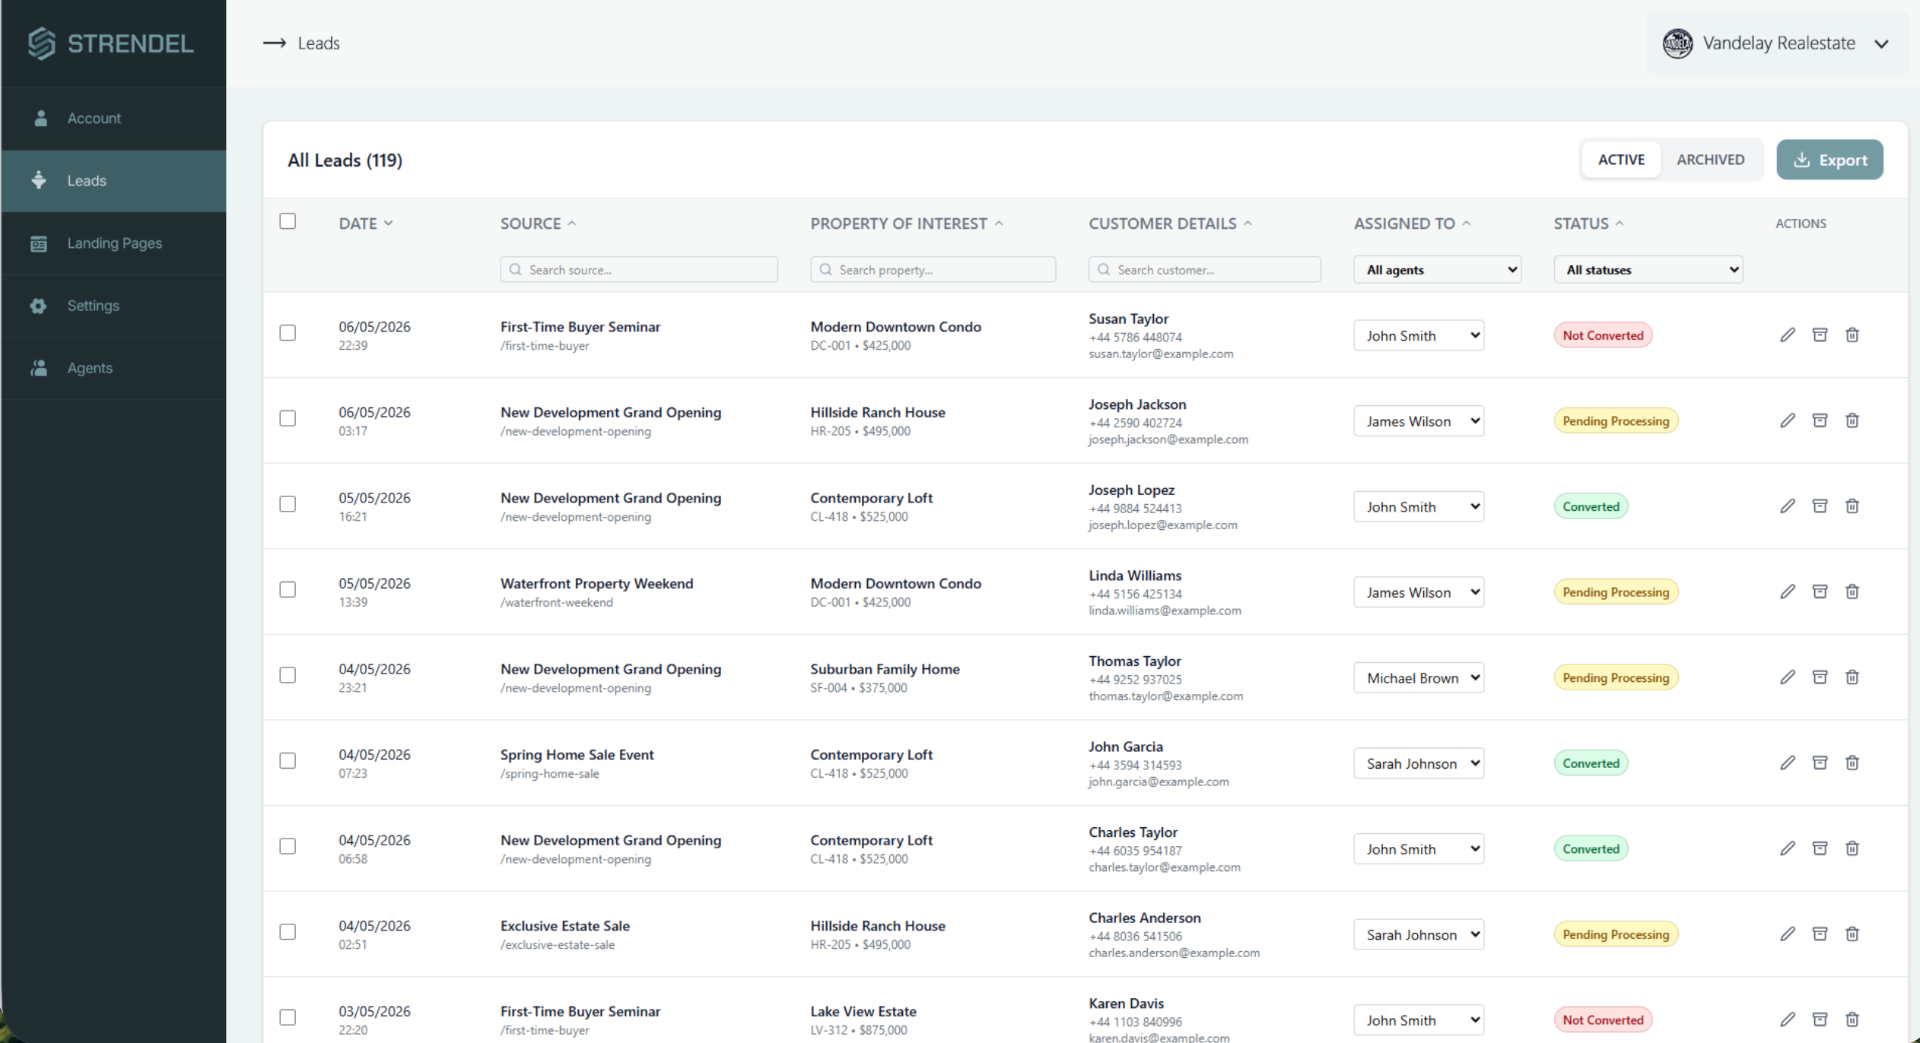Sort by Assigned To header

[x=1412, y=223]
